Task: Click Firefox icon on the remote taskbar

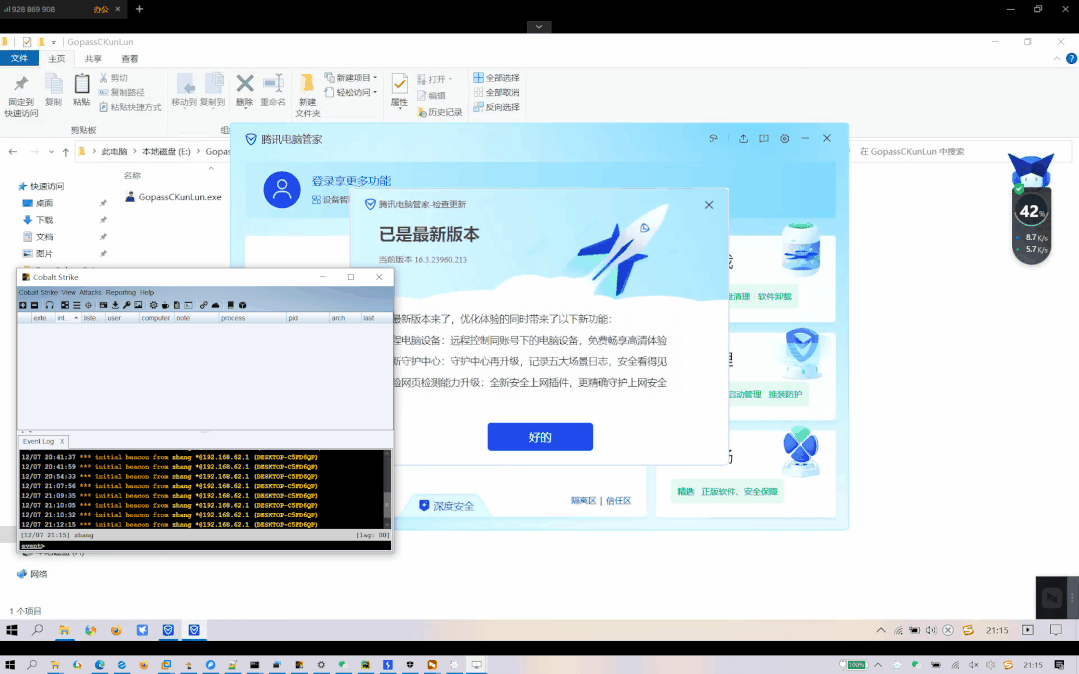Action: click(x=116, y=630)
